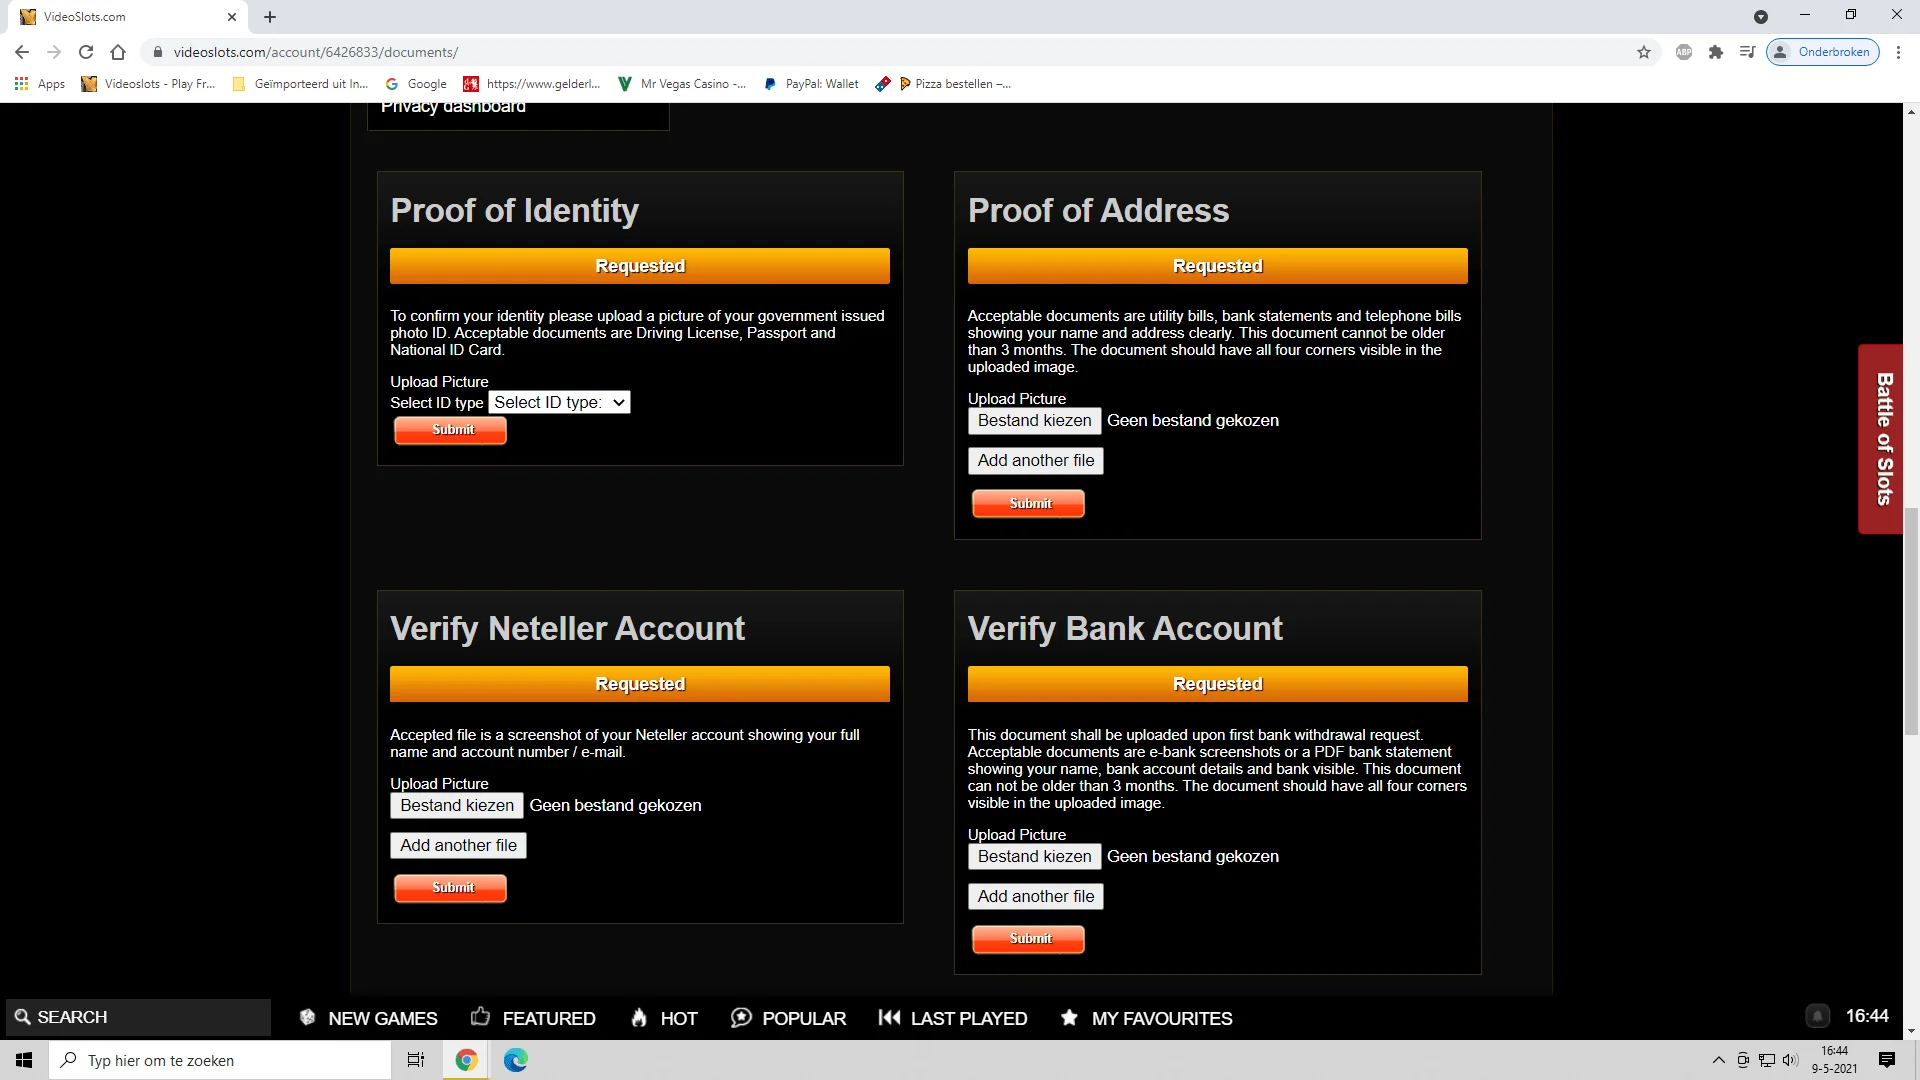Click the Meet Now icon in system tray

coord(1743,1060)
